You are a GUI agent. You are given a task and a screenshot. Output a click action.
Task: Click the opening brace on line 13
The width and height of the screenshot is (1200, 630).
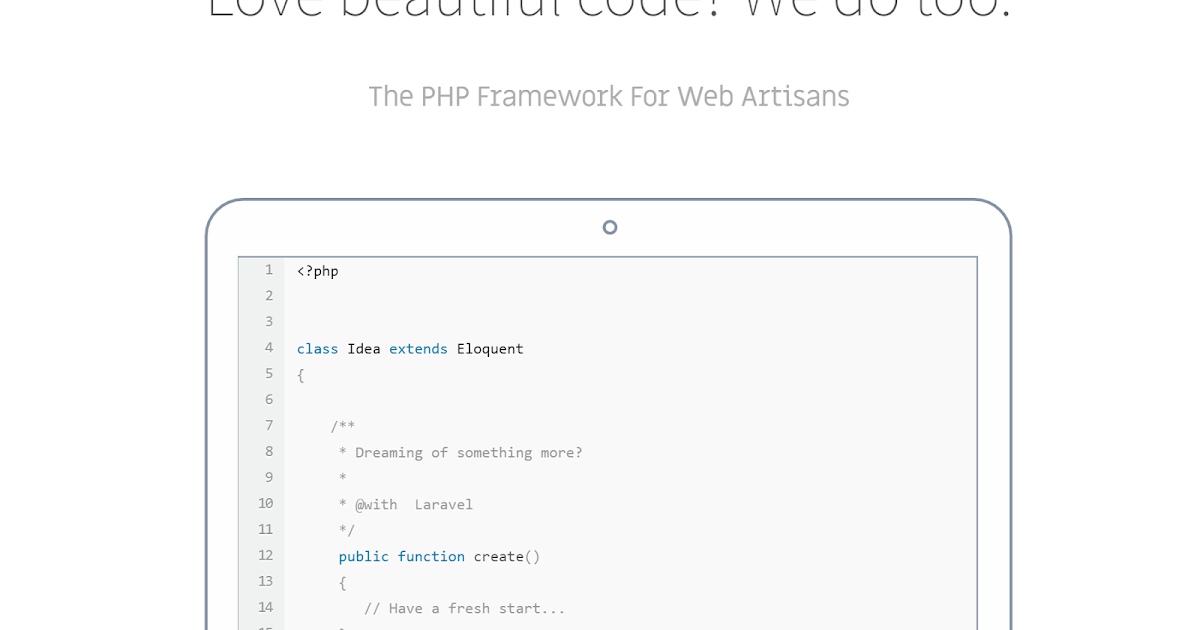click(342, 583)
